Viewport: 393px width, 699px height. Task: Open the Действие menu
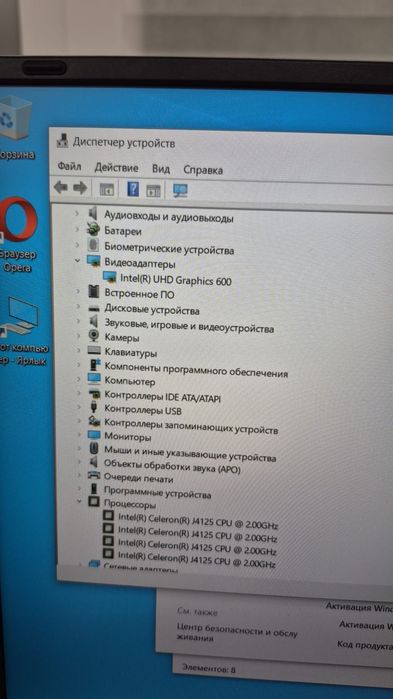tap(116, 168)
